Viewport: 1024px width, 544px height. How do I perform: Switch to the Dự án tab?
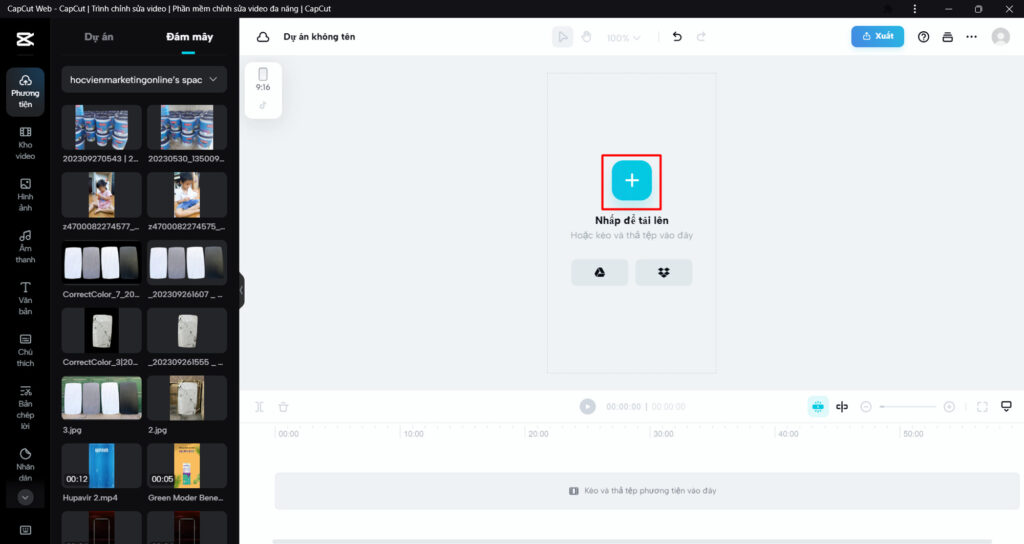98,37
